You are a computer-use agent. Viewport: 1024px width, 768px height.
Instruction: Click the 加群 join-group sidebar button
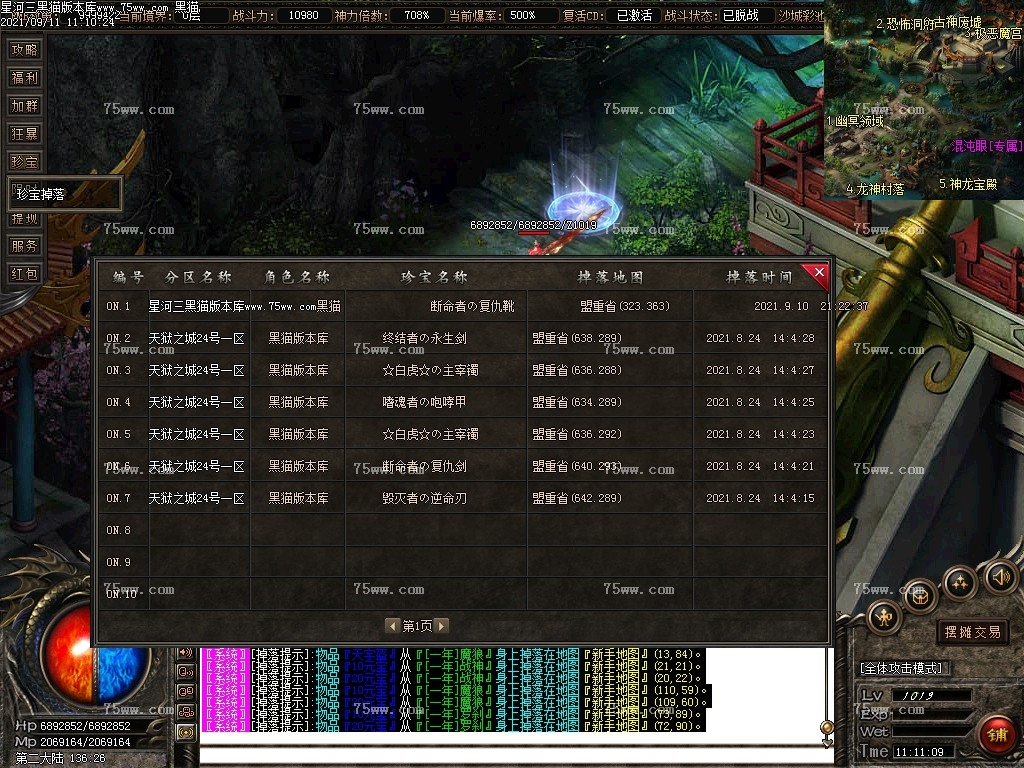24,106
